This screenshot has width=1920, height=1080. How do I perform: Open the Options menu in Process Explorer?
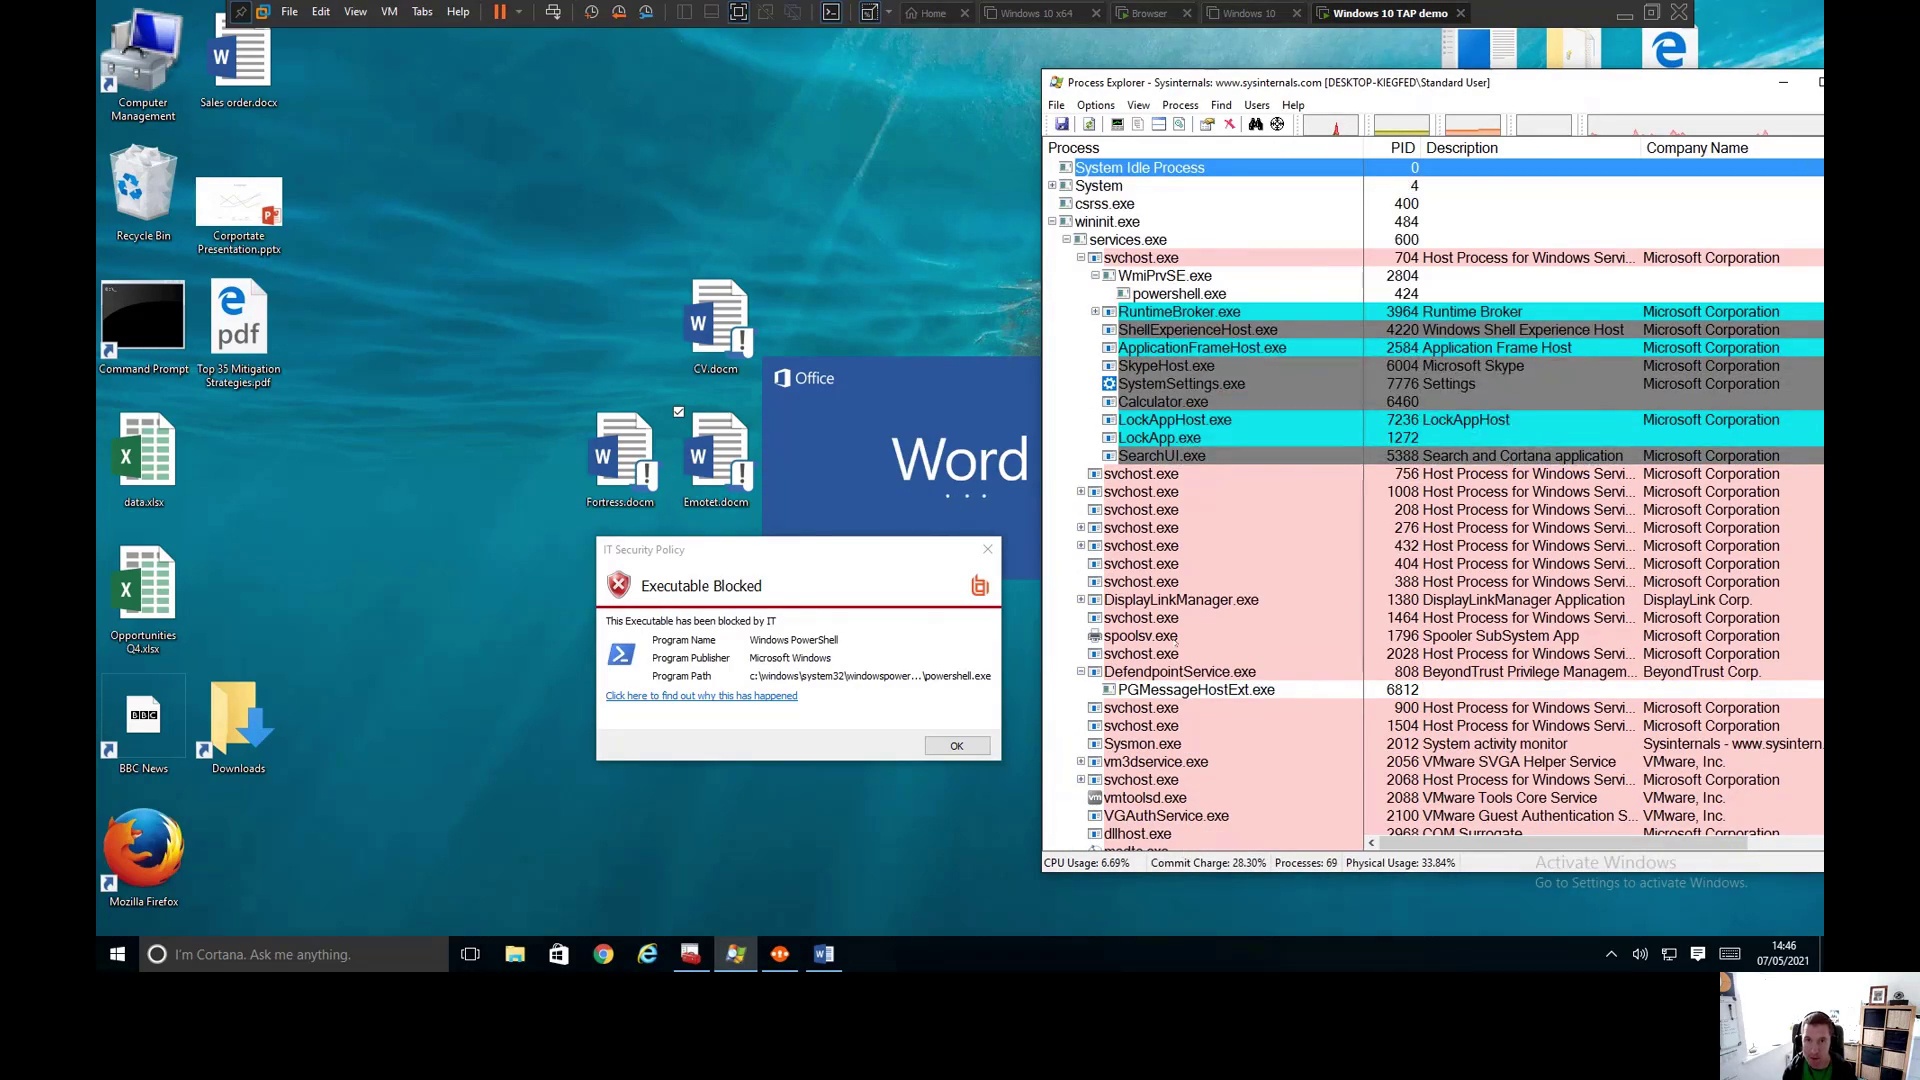1095,105
